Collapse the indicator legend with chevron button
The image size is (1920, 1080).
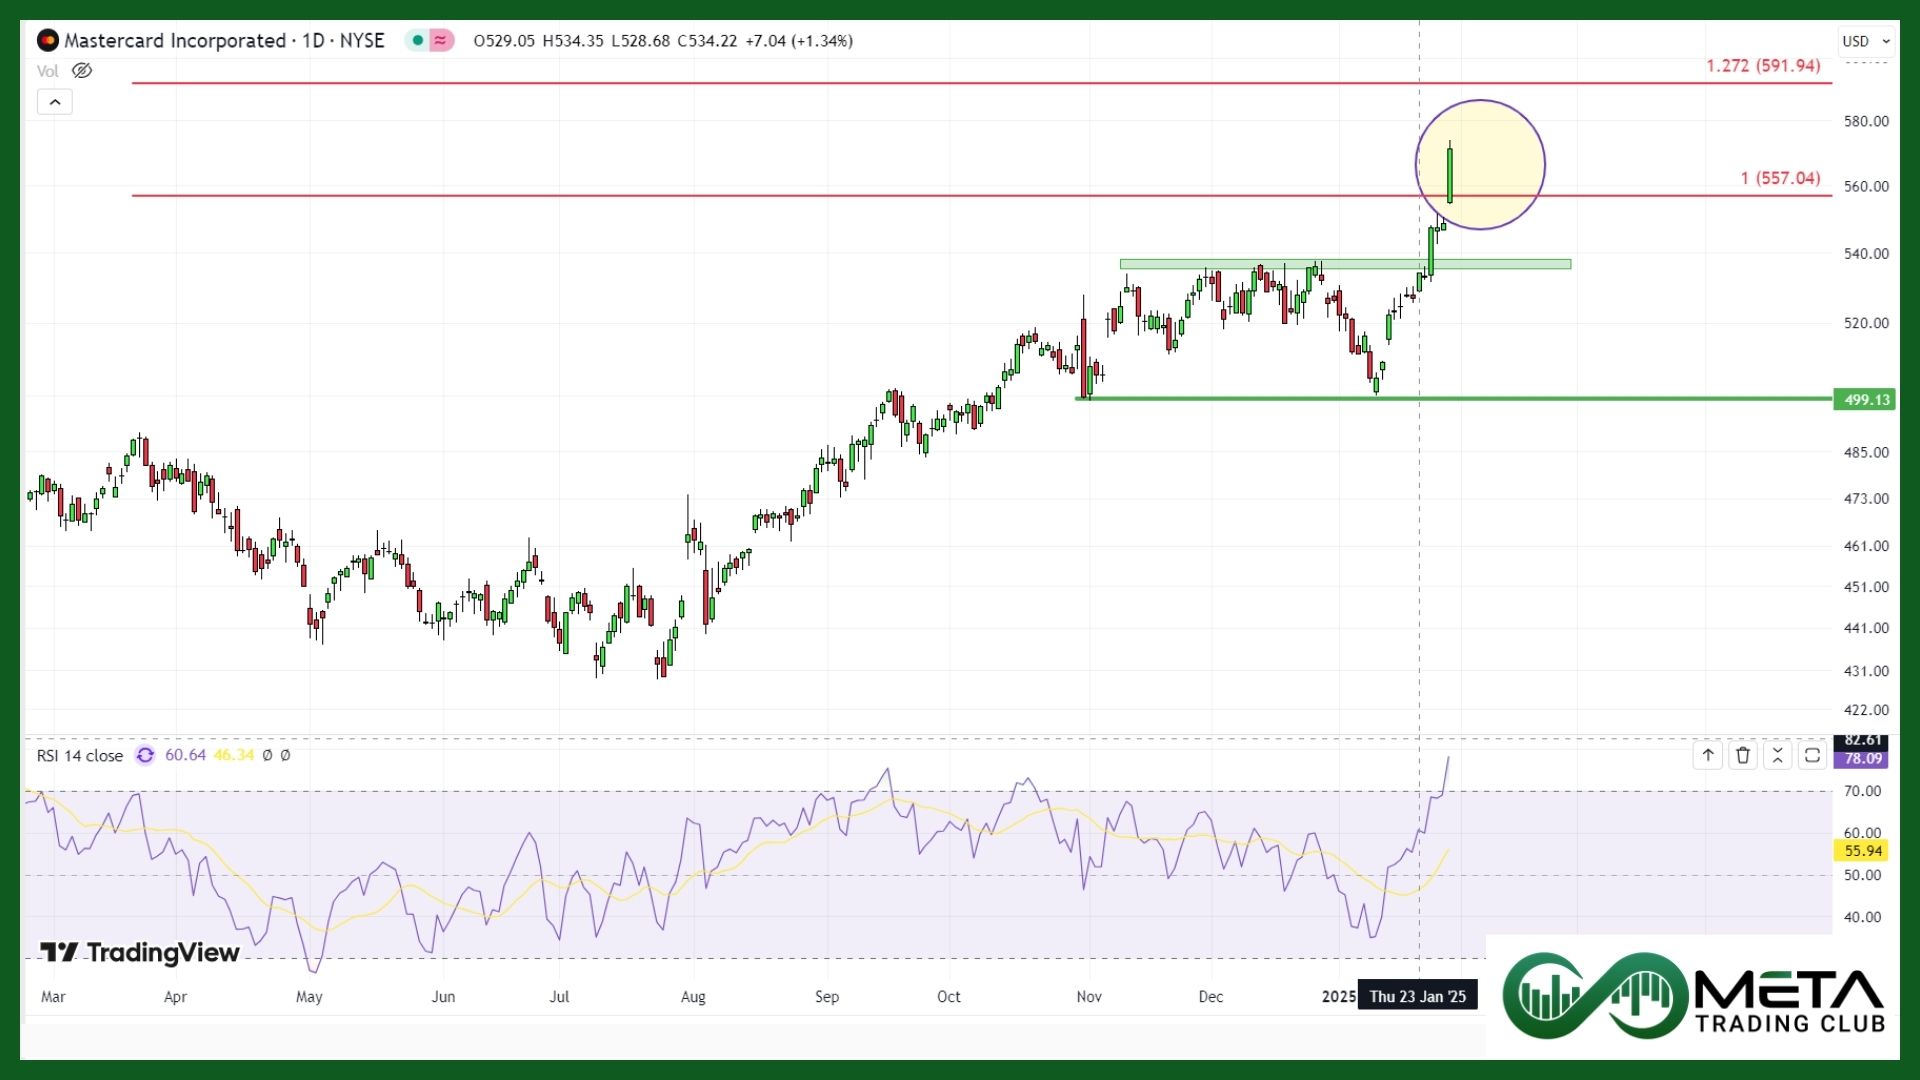tap(55, 102)
